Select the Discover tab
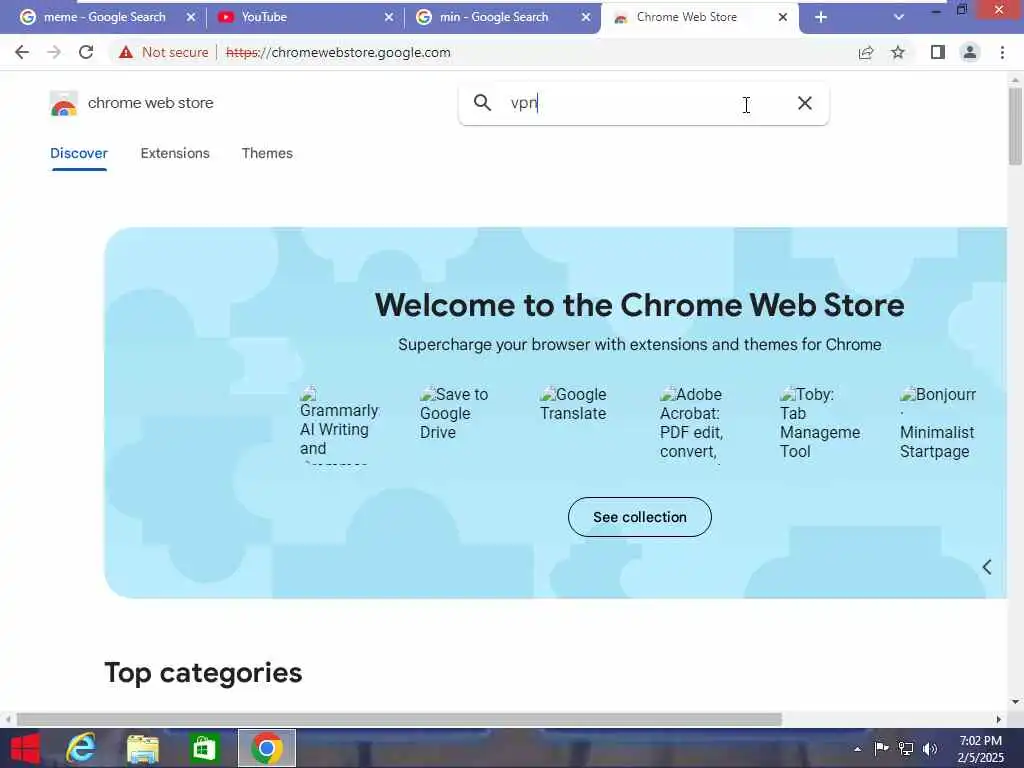Viewport: 1024px width, 768px height. click(x=79, y=153)
